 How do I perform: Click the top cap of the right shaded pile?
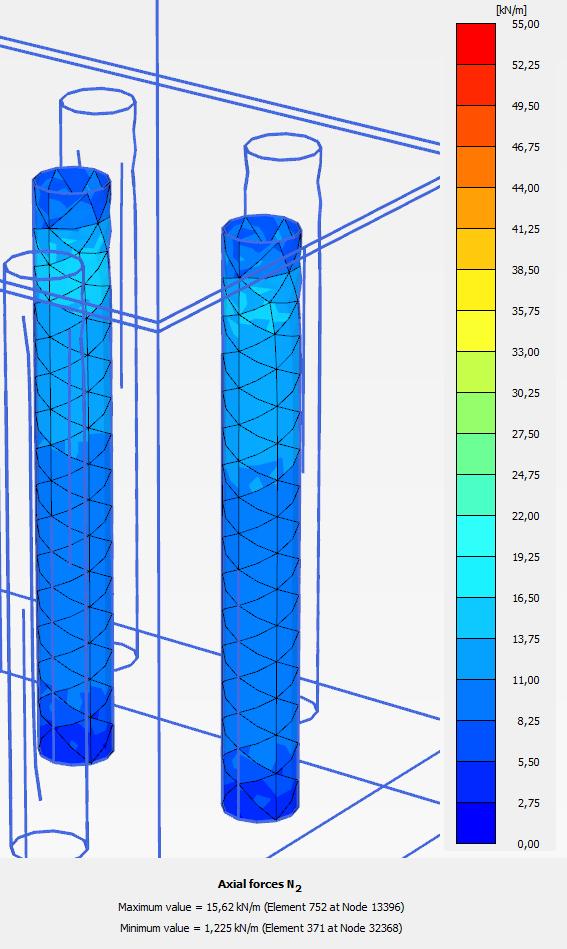tap(261, 230)
